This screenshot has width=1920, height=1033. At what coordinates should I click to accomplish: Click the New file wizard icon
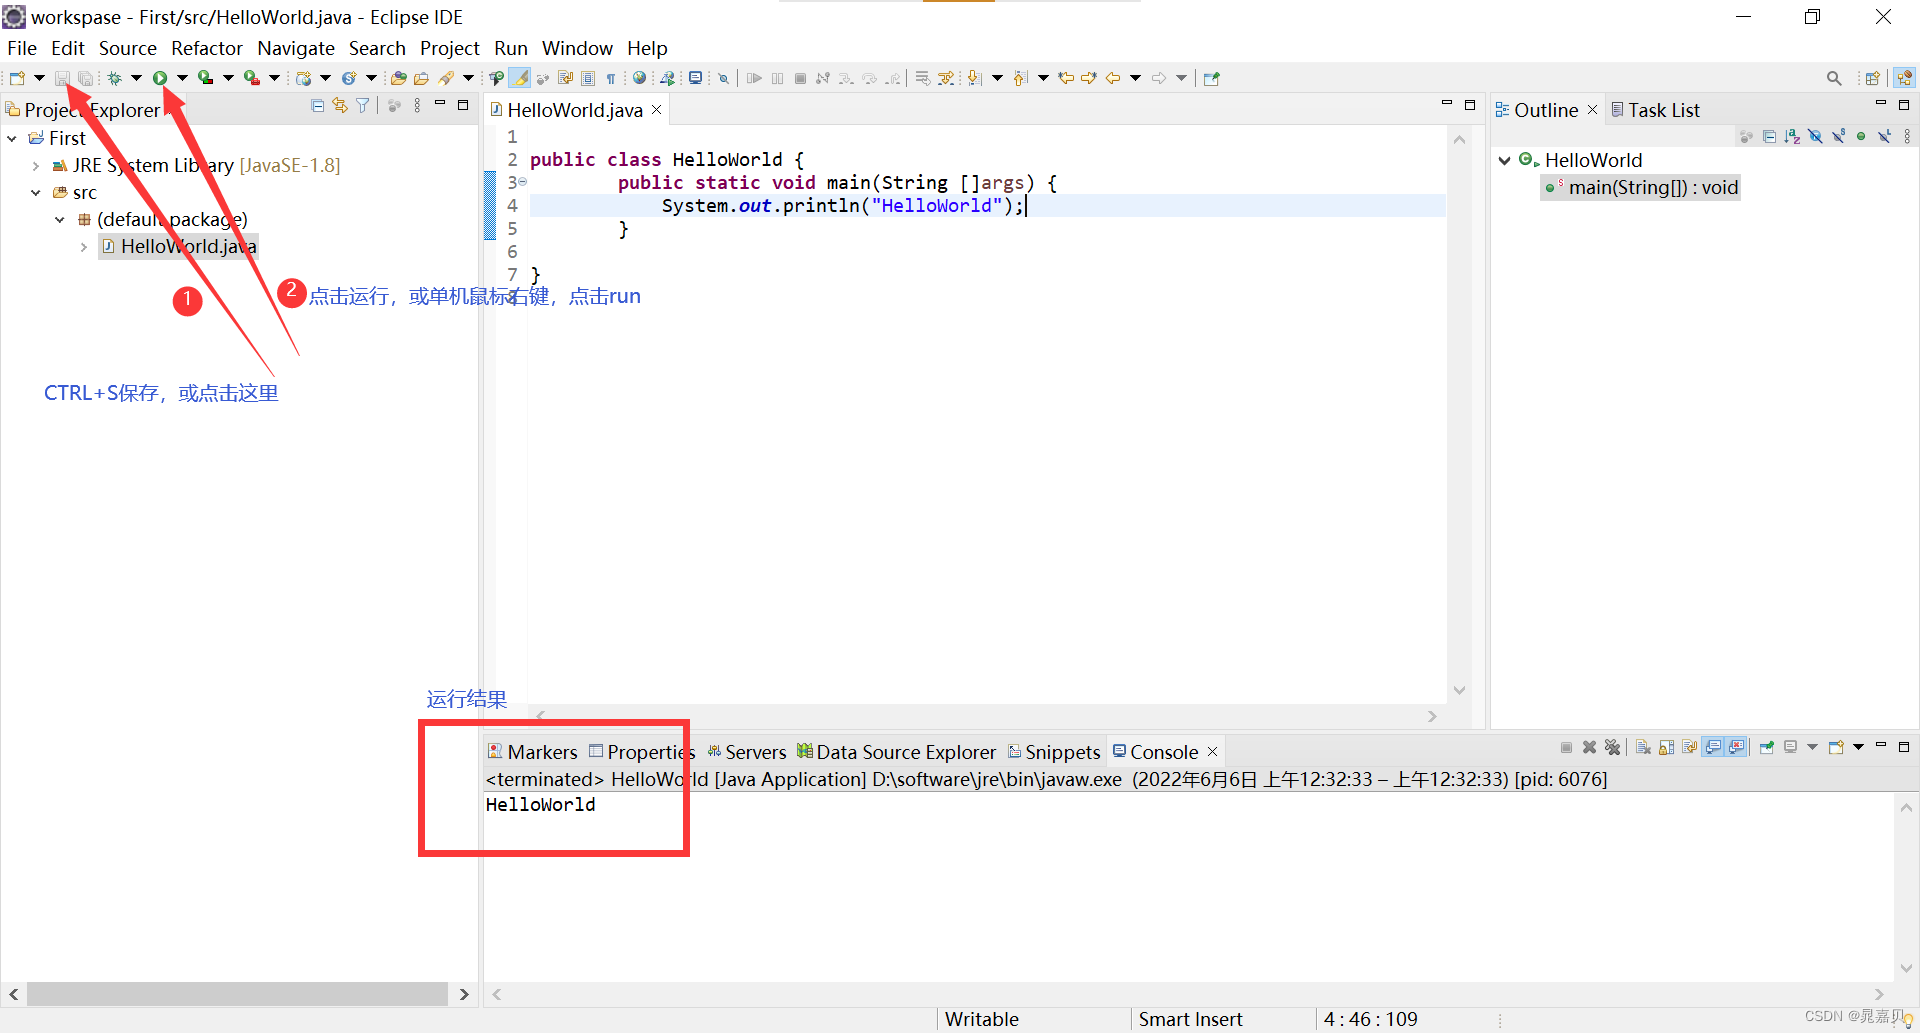click(x=17, y=78)
